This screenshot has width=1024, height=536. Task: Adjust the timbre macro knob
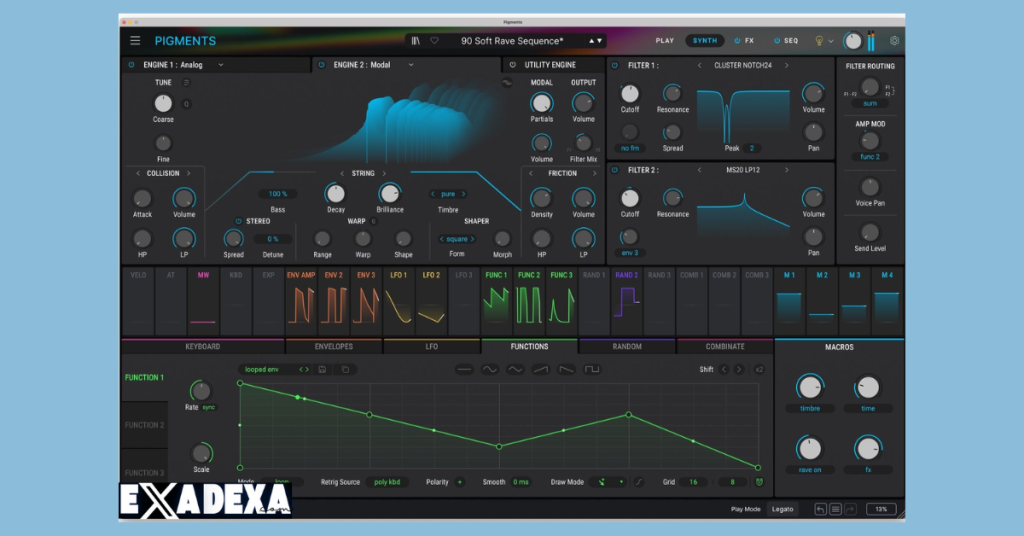click(x=810, y=388)
